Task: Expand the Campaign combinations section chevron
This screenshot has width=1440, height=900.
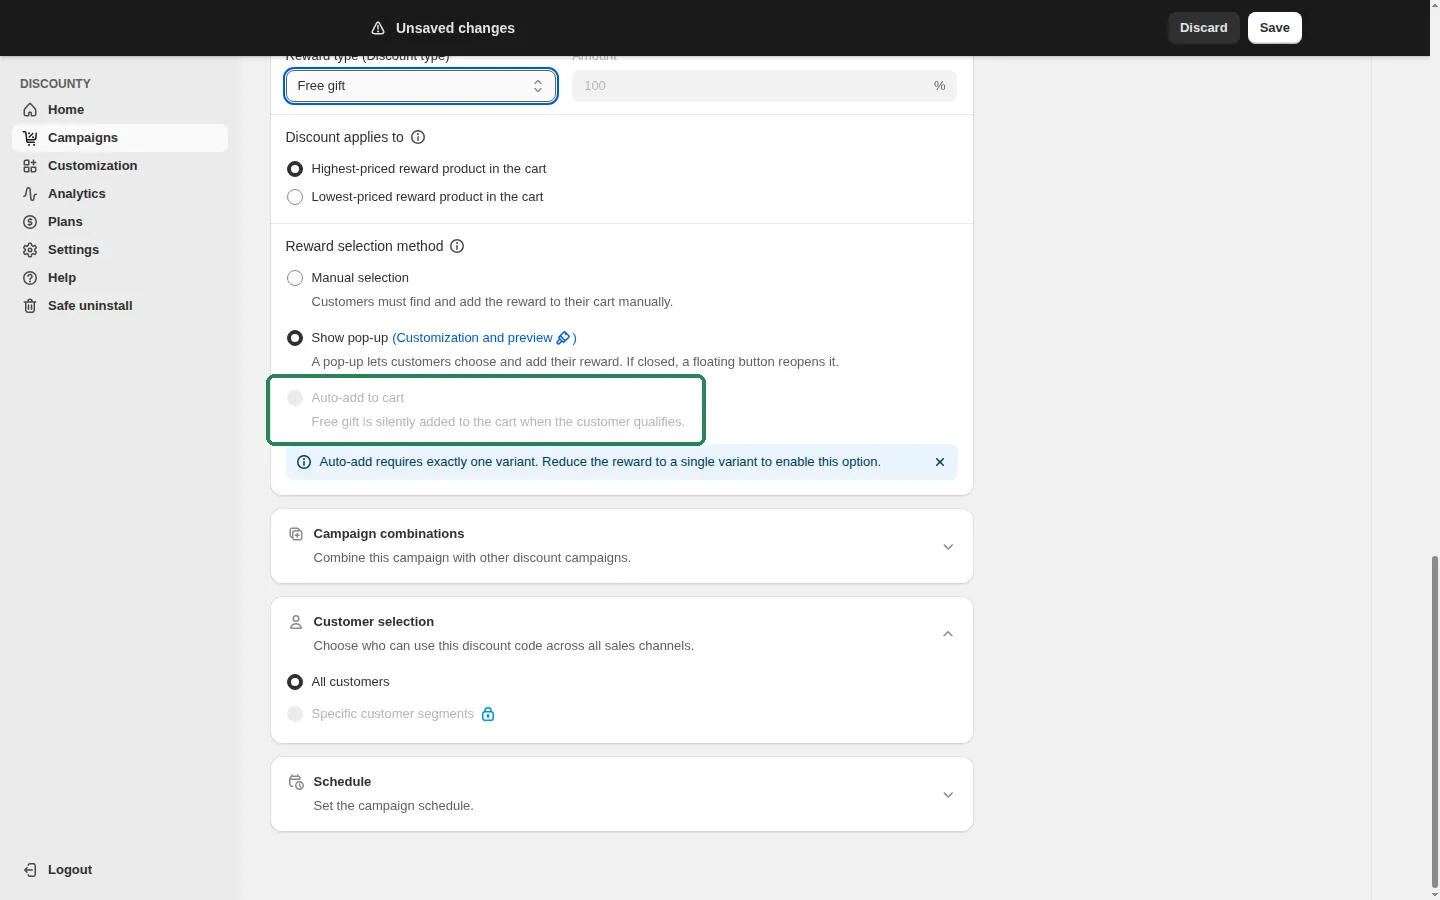Action: pyautogui.click(x=948, y=547)
